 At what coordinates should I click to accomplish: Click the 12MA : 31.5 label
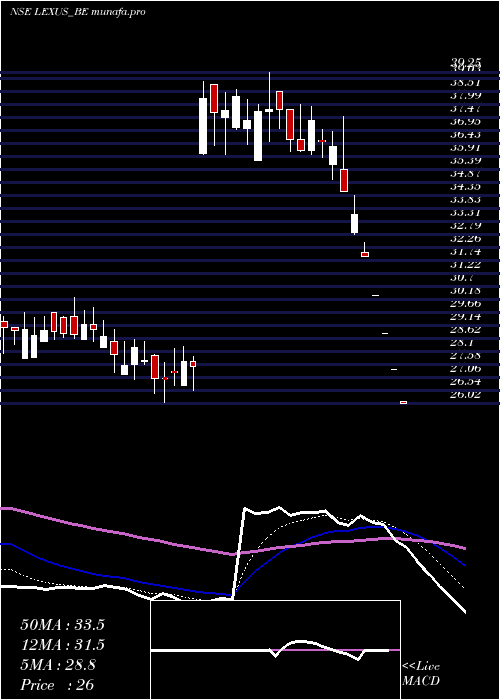point(62,645)
